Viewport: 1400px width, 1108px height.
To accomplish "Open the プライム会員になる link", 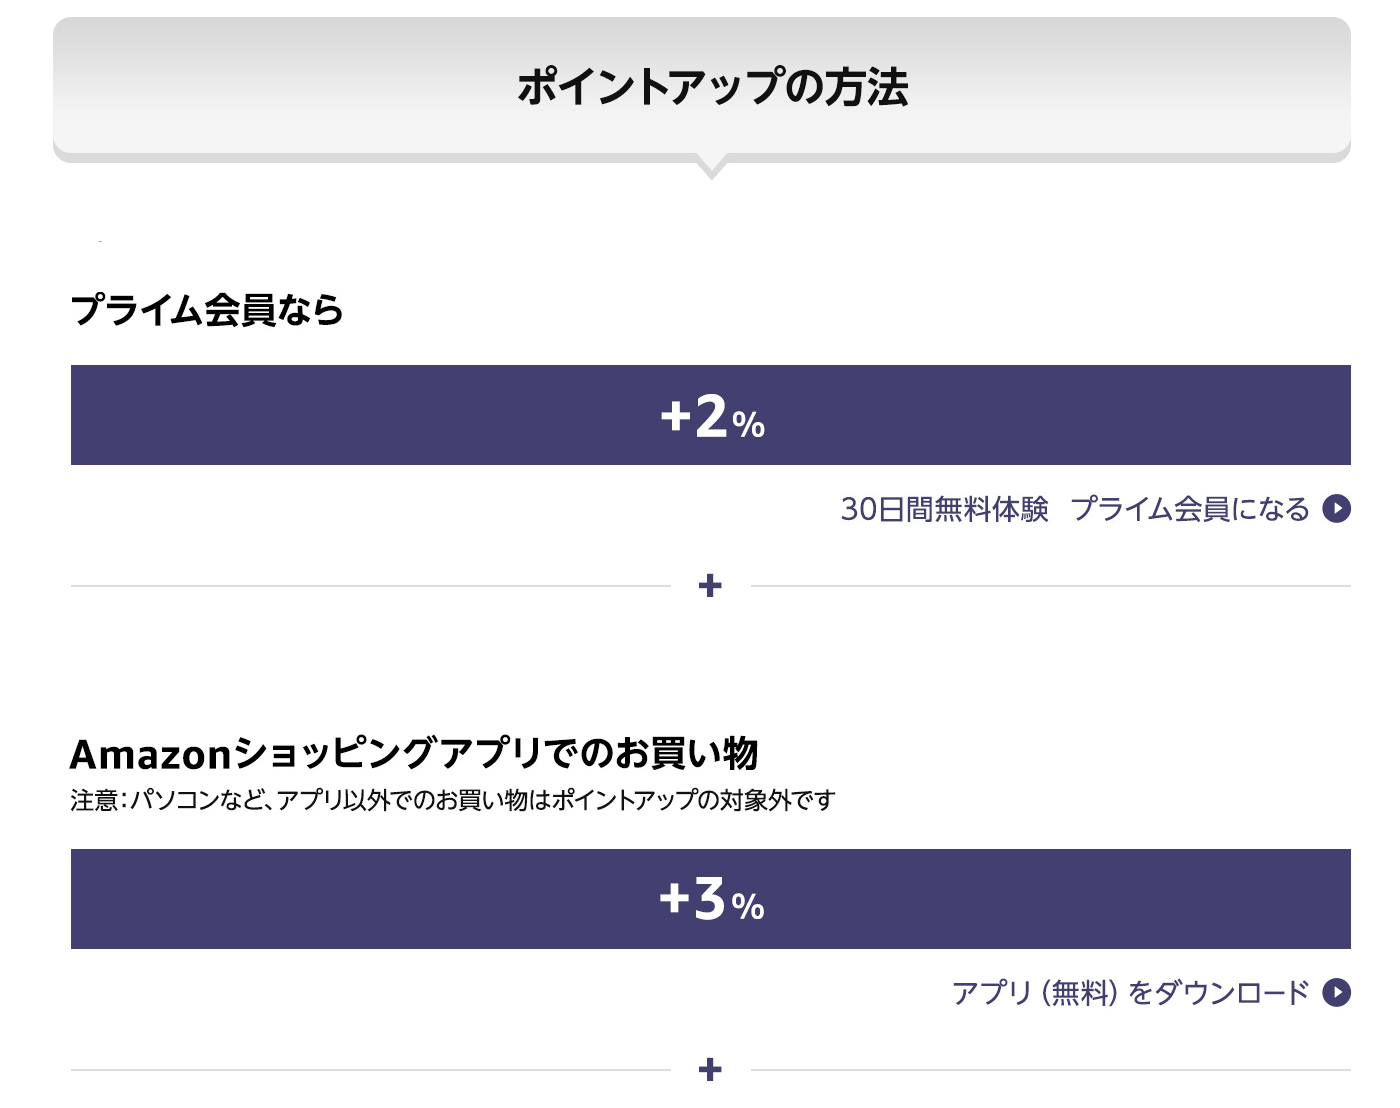I will click(1190, 509).
